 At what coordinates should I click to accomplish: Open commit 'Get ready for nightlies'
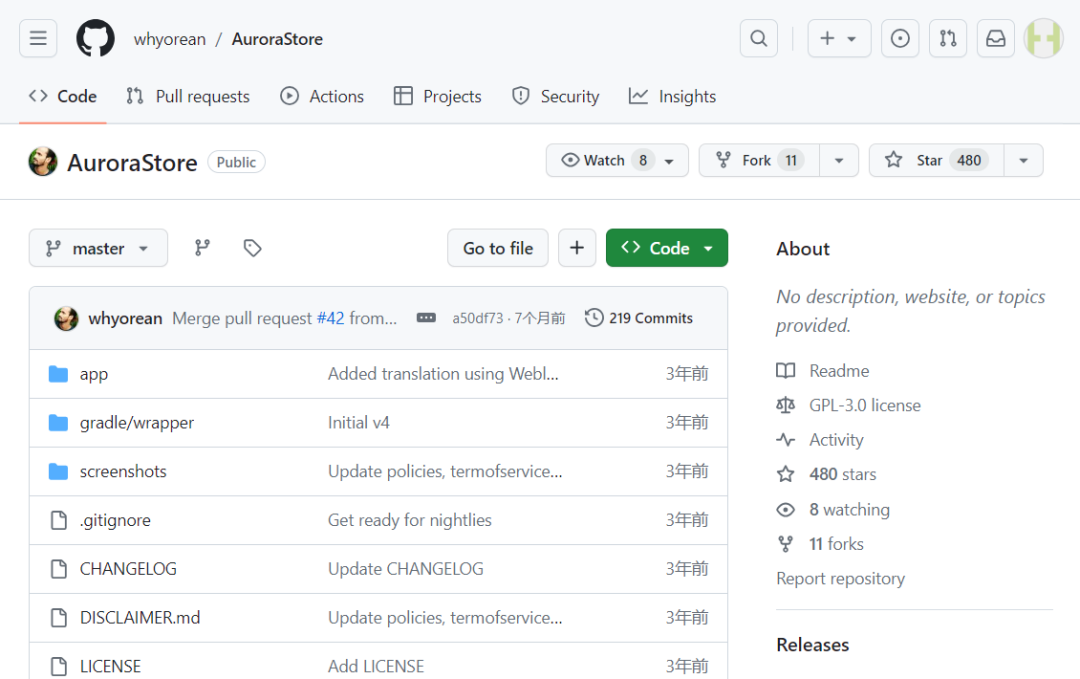pos(409,521)
